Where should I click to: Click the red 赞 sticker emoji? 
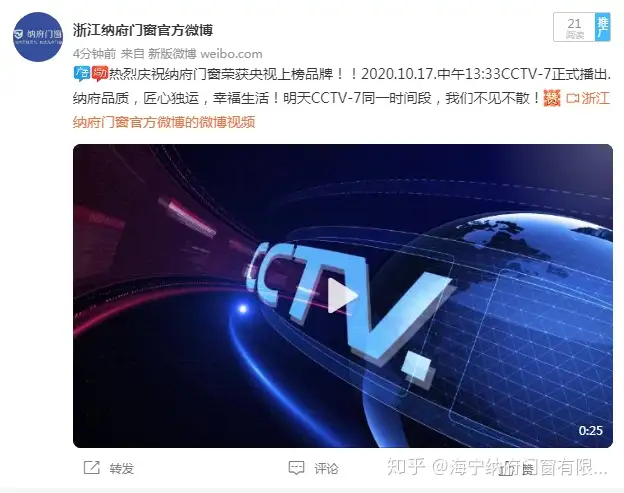[552, 98]
